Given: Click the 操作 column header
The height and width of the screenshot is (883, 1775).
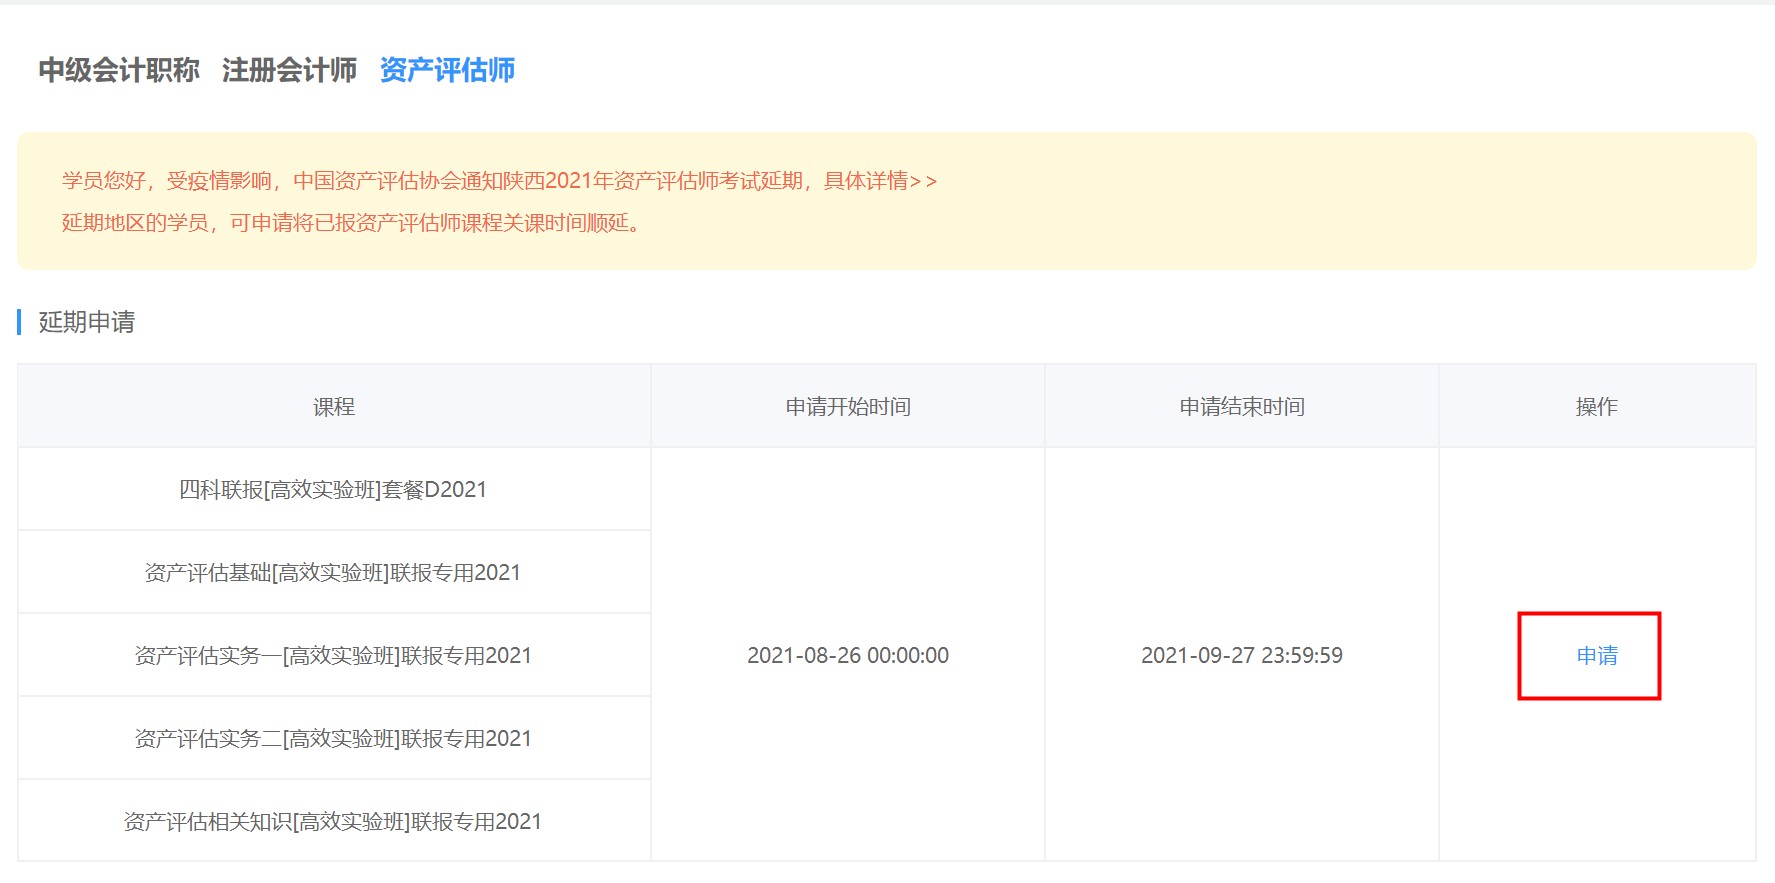Looking at the screenshot, I should (1596, 407).
